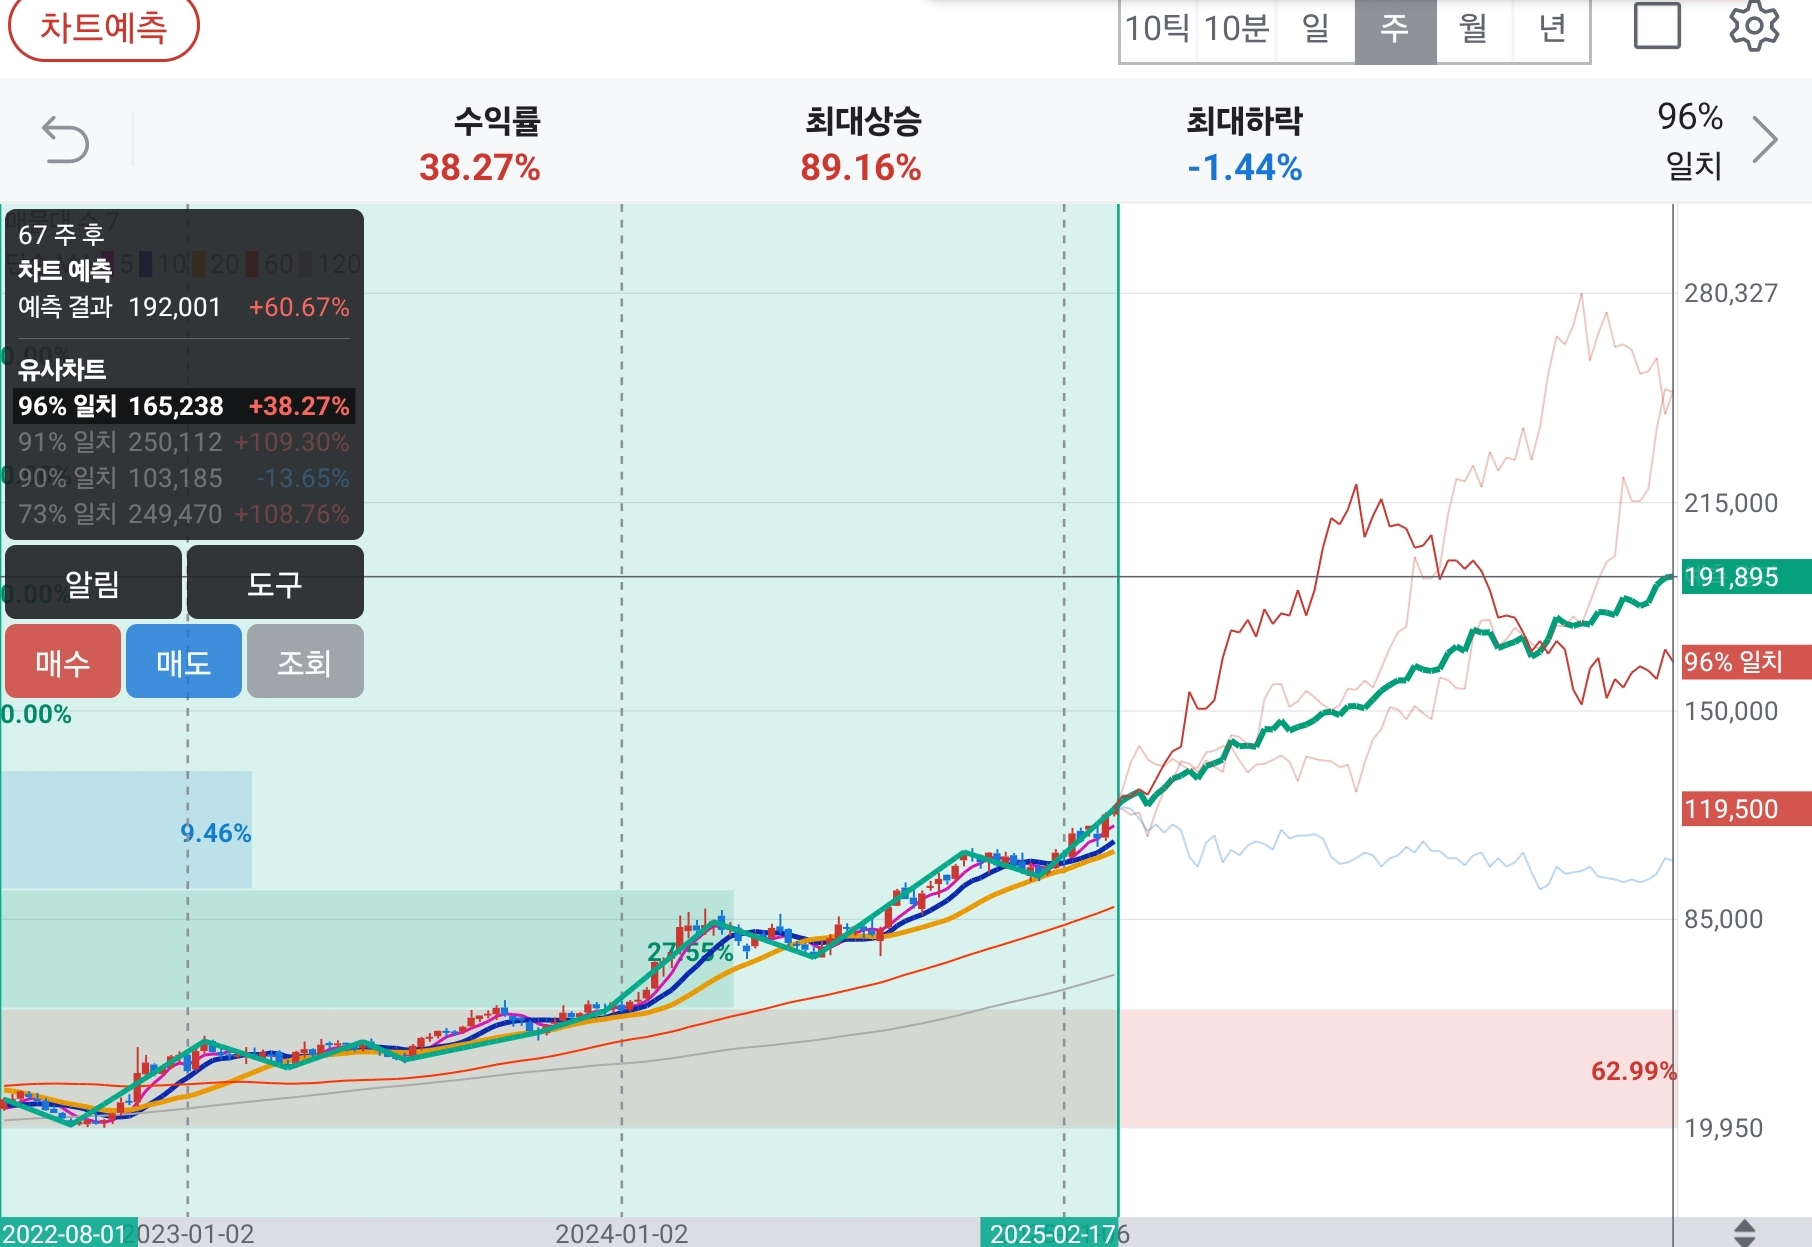Select the 90% 일치 similar chart row

(x=184, y=478)
